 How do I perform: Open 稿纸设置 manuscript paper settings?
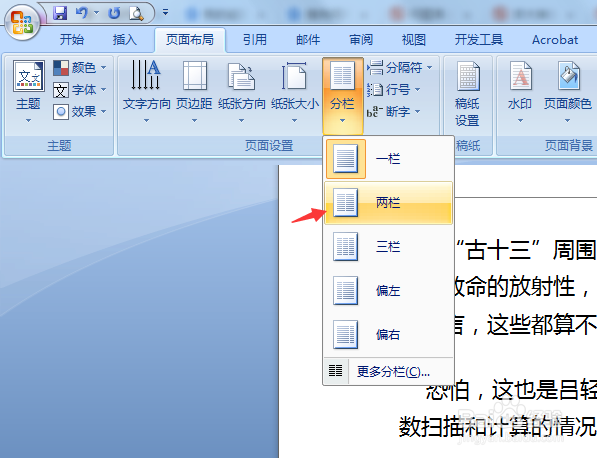468,94
